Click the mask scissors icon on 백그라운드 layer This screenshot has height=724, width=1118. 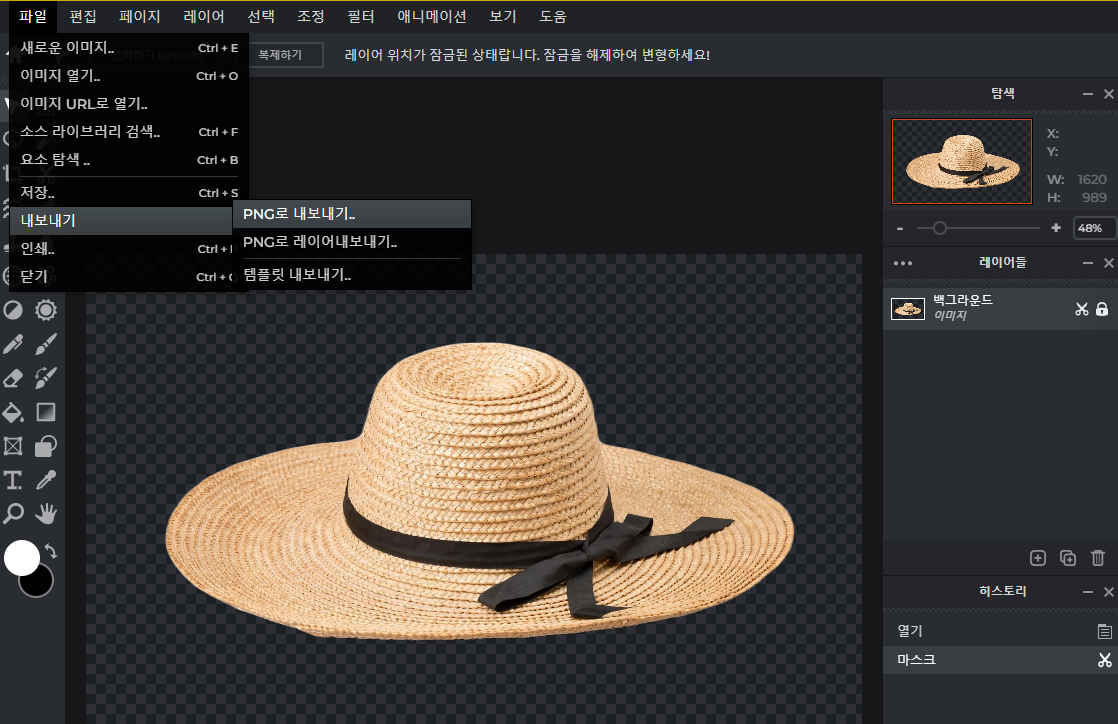click(x=1082, y=309)
